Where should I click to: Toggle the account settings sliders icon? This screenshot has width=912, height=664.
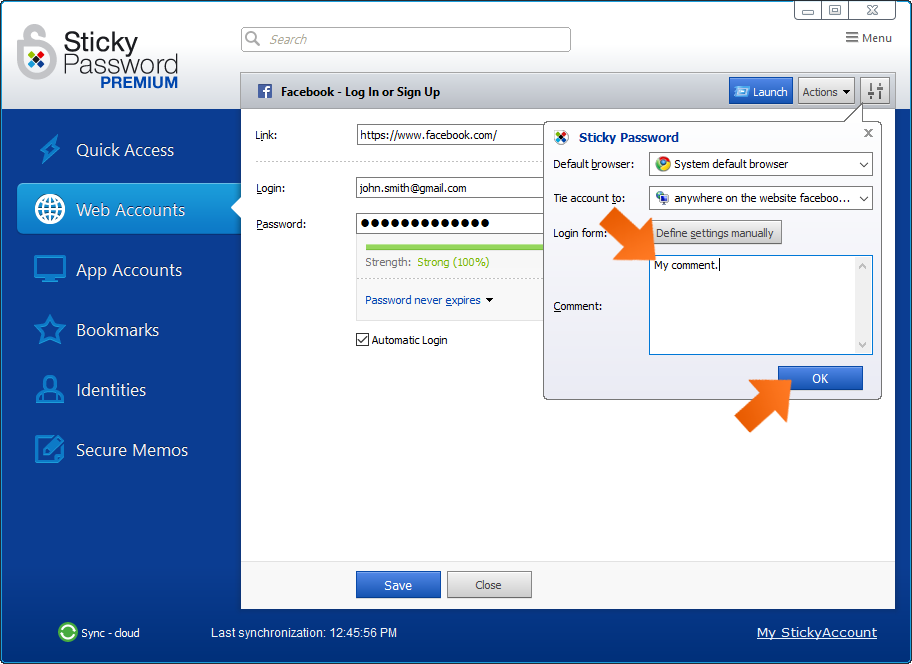coord(875,91)
